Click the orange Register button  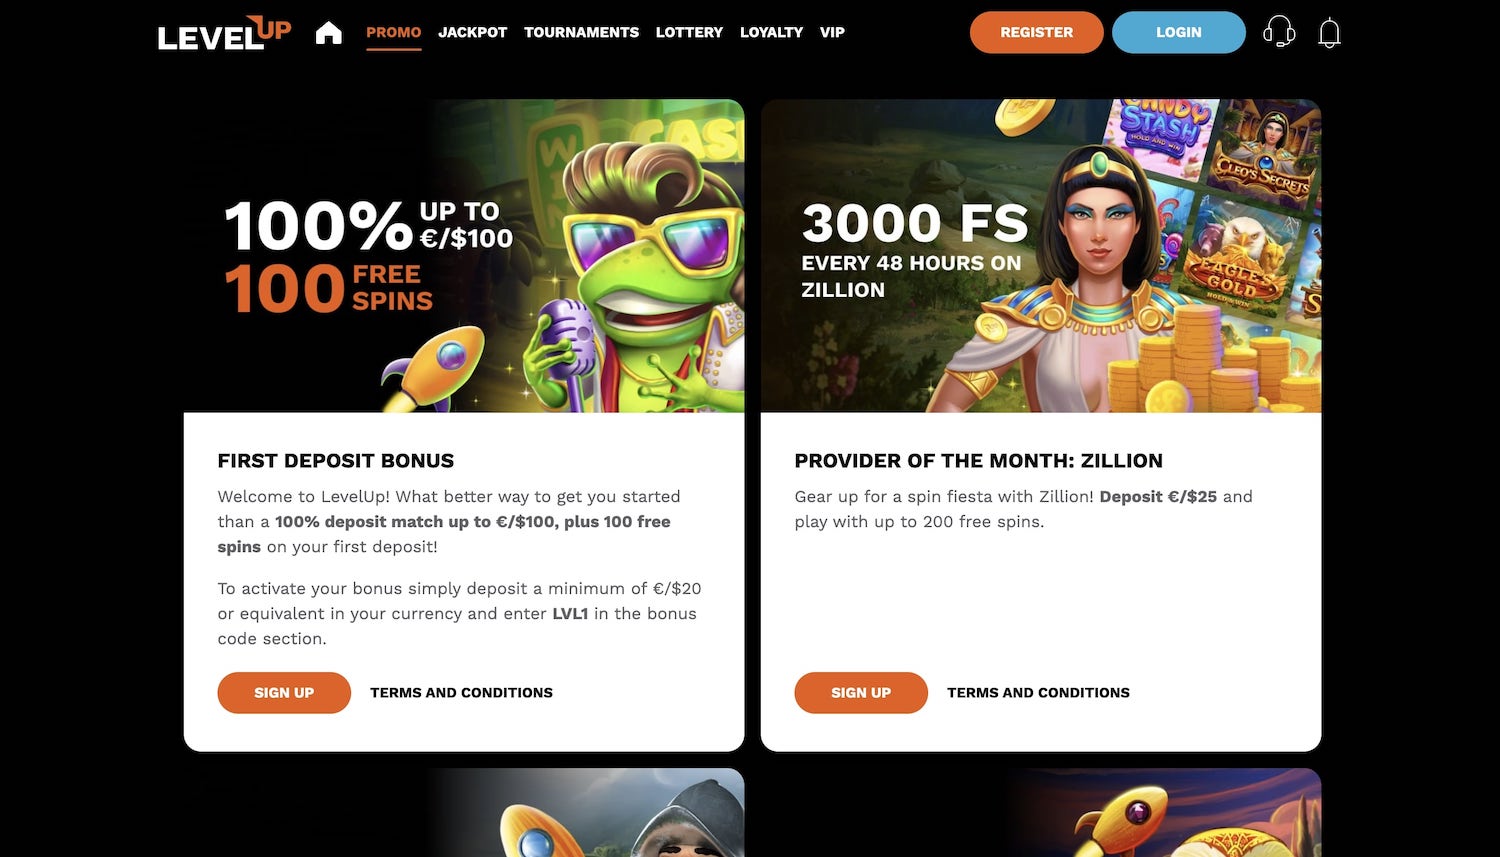pos(1036,32)
